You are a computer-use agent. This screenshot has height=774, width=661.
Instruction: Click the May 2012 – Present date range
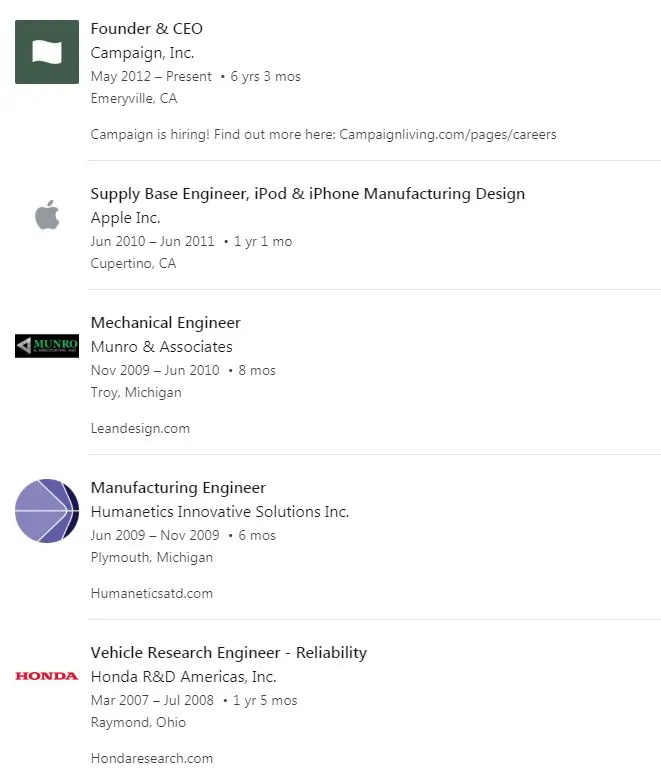(x=151, y=77)
